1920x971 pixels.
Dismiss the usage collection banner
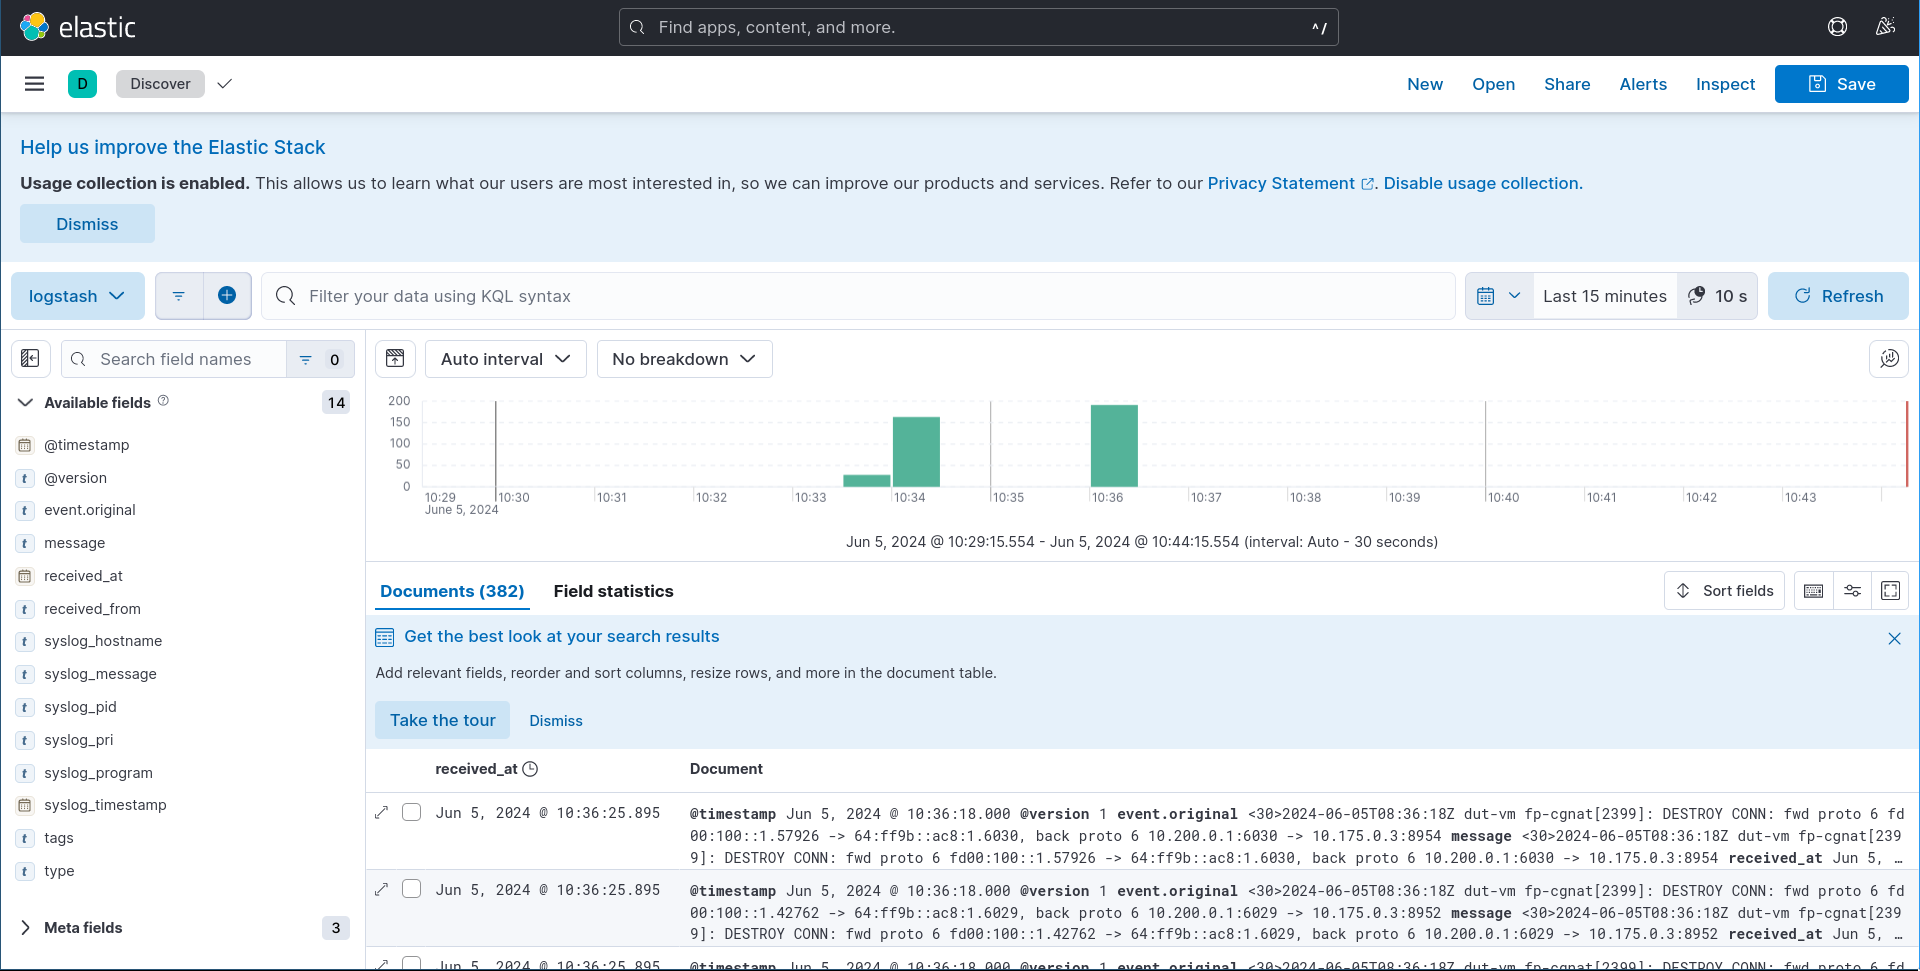tap(87, 224)
